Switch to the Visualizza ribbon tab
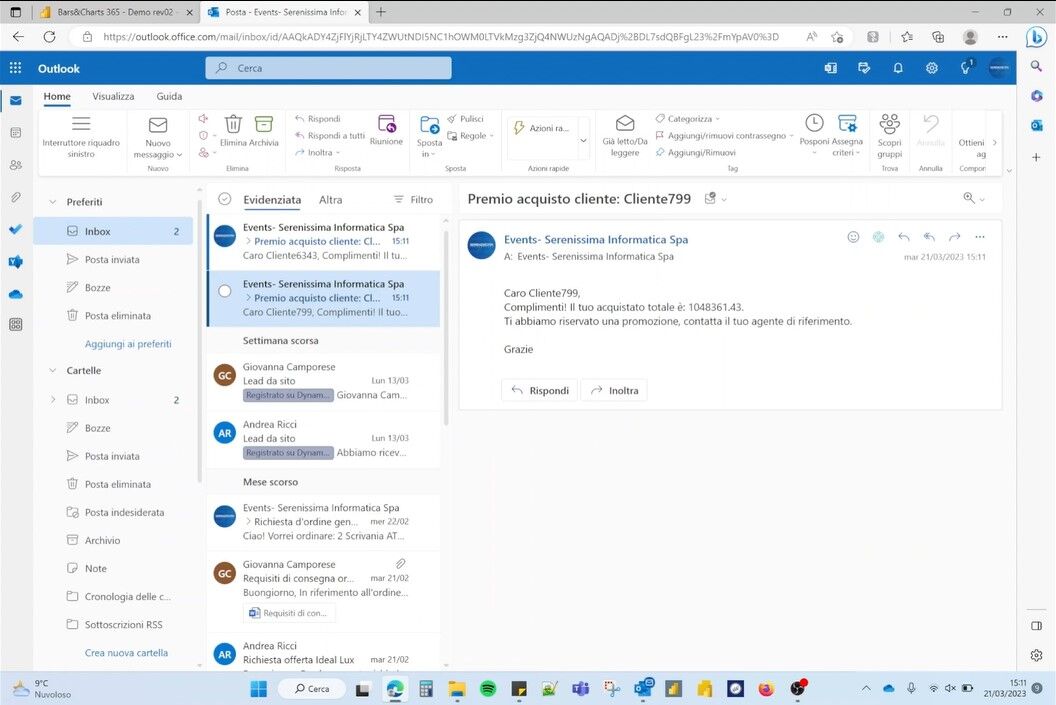1056x705 pixels. click(113, 97)
